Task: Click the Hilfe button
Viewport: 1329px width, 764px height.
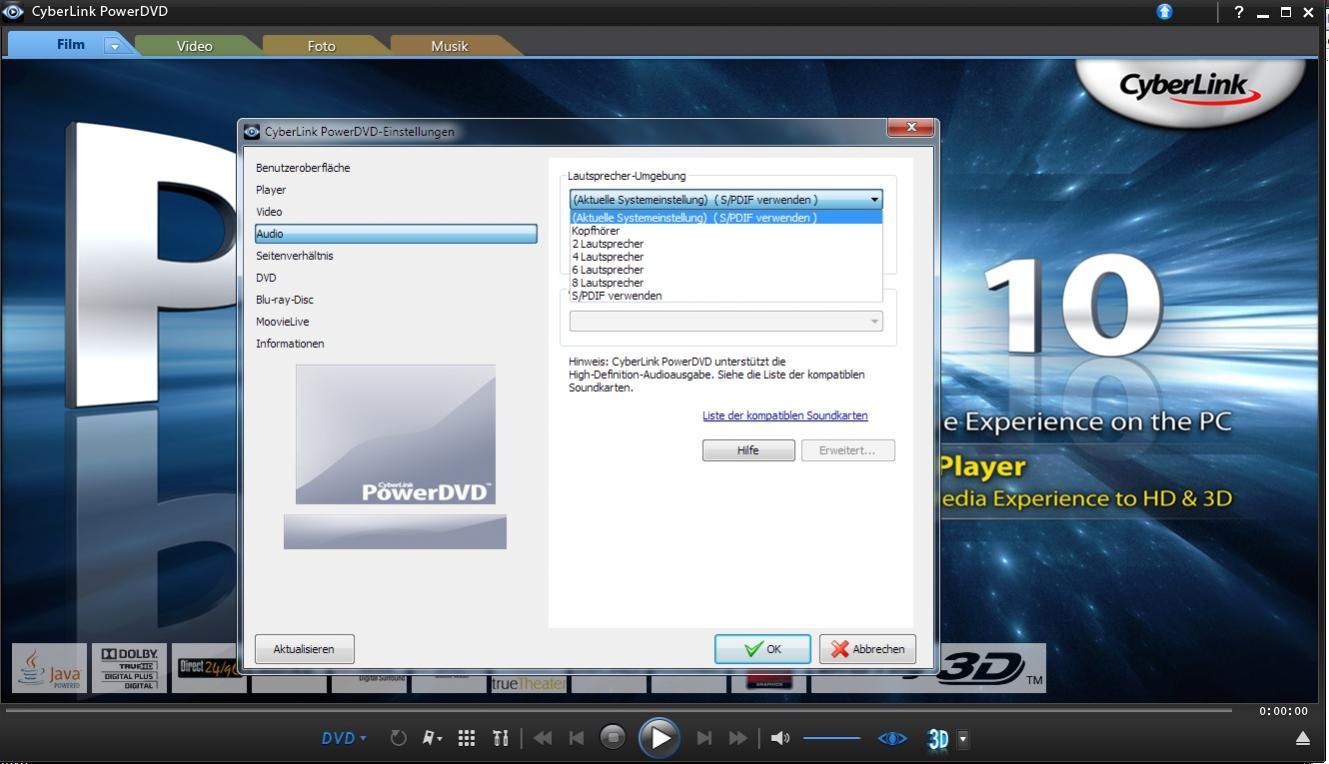Action: (748, 451)
